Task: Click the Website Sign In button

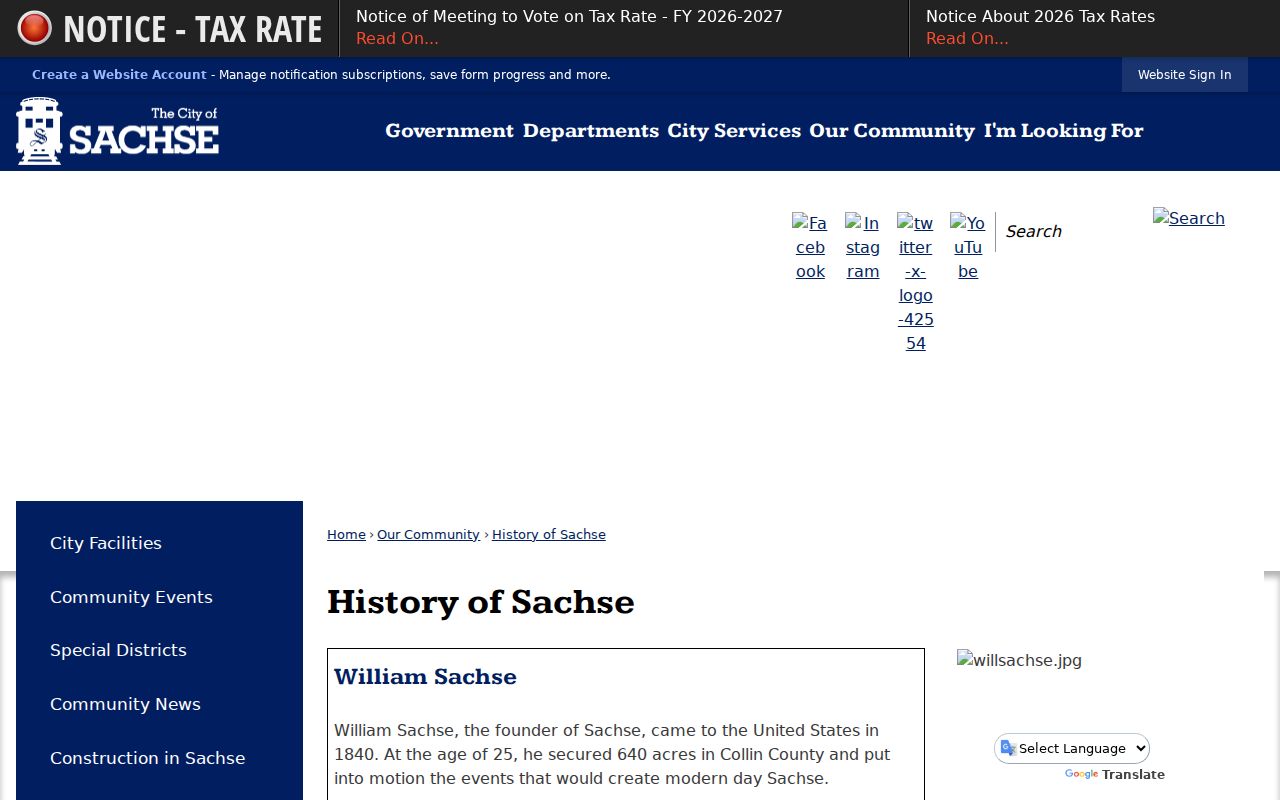Action: [1185, 75]
